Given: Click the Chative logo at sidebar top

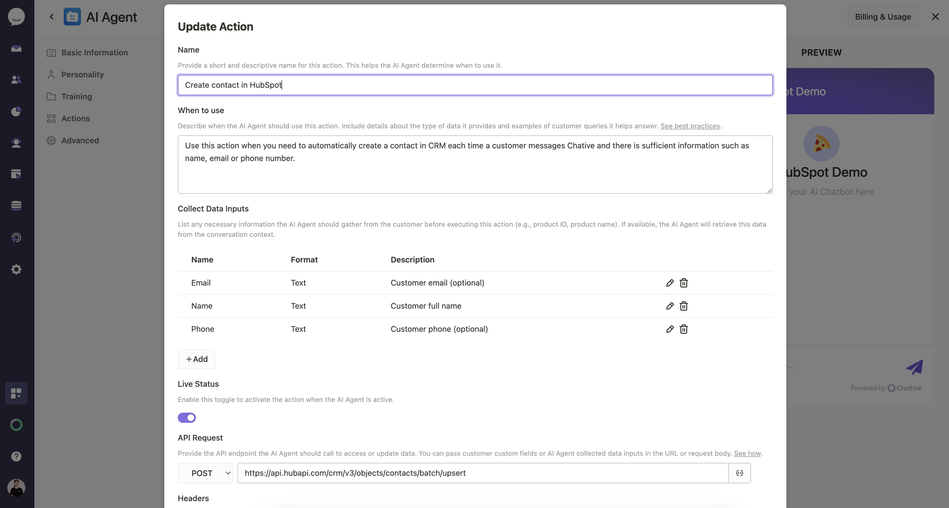Looking at the screenshot, I should point(16,17).
